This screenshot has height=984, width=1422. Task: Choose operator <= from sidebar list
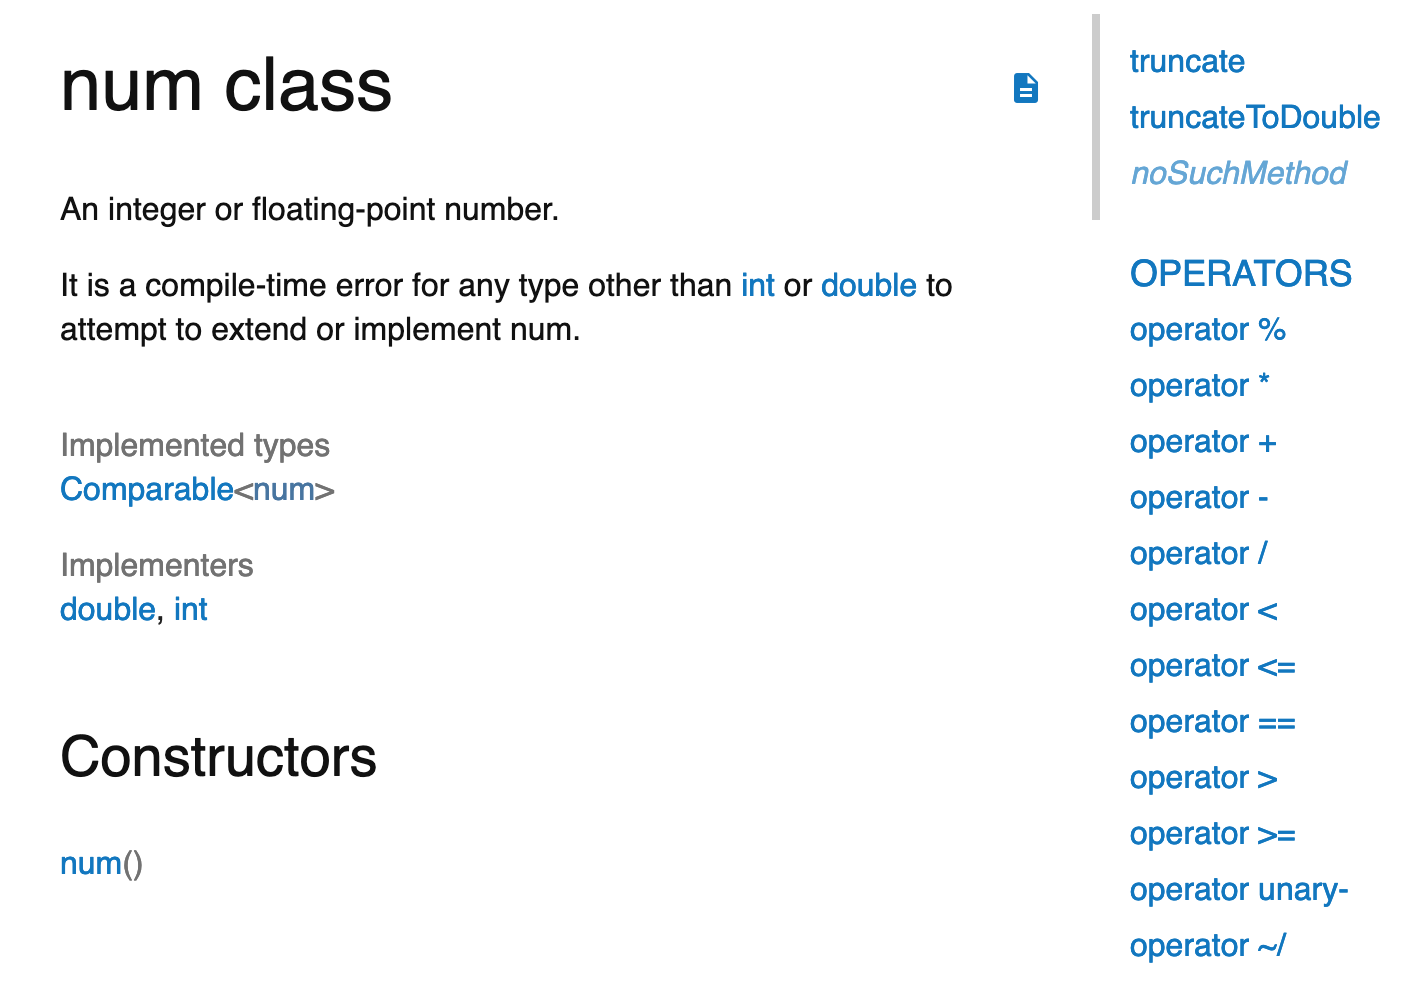click(1212, 666)
